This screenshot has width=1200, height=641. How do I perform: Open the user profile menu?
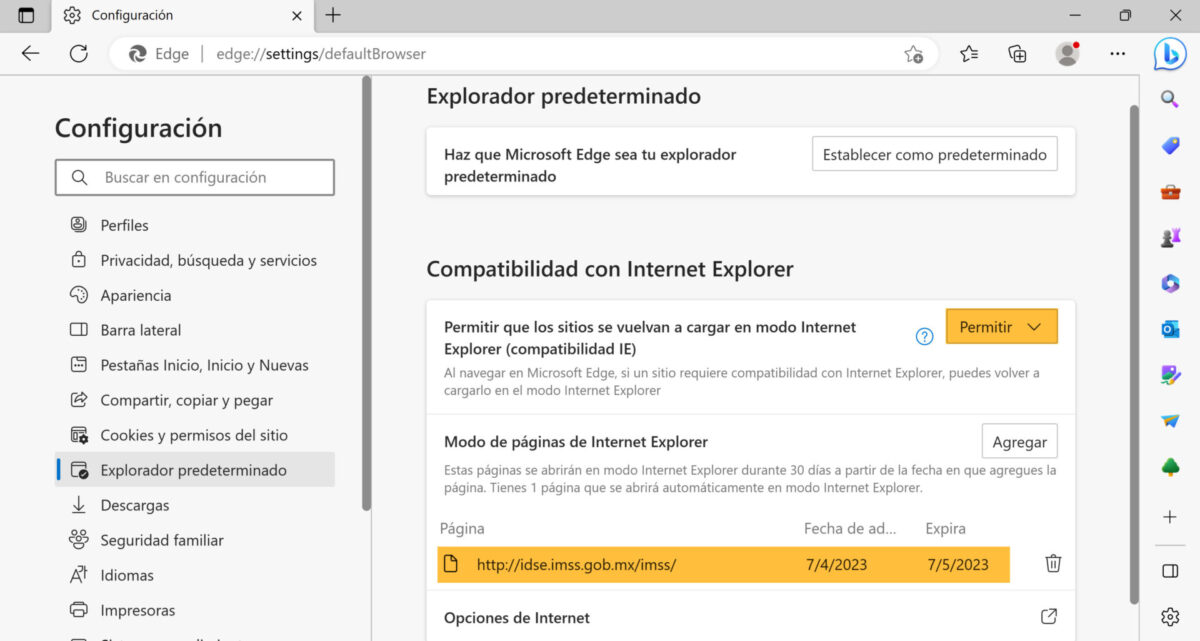[1067, 54]
